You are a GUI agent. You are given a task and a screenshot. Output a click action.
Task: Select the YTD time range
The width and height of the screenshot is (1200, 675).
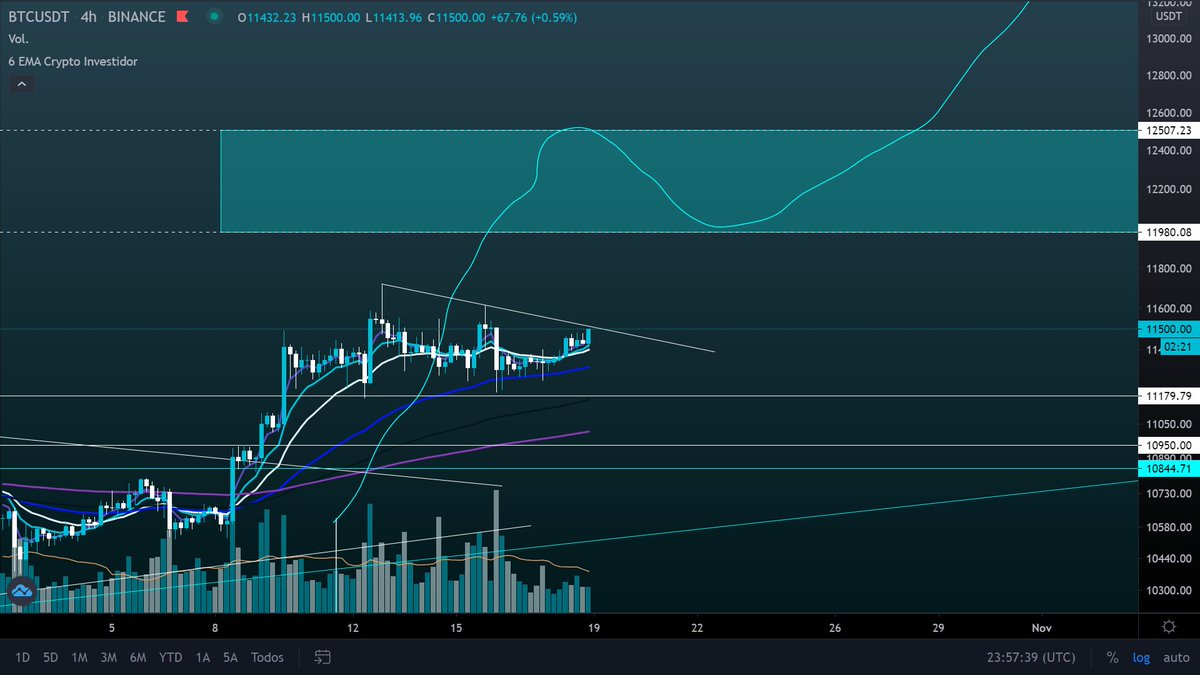171,658
